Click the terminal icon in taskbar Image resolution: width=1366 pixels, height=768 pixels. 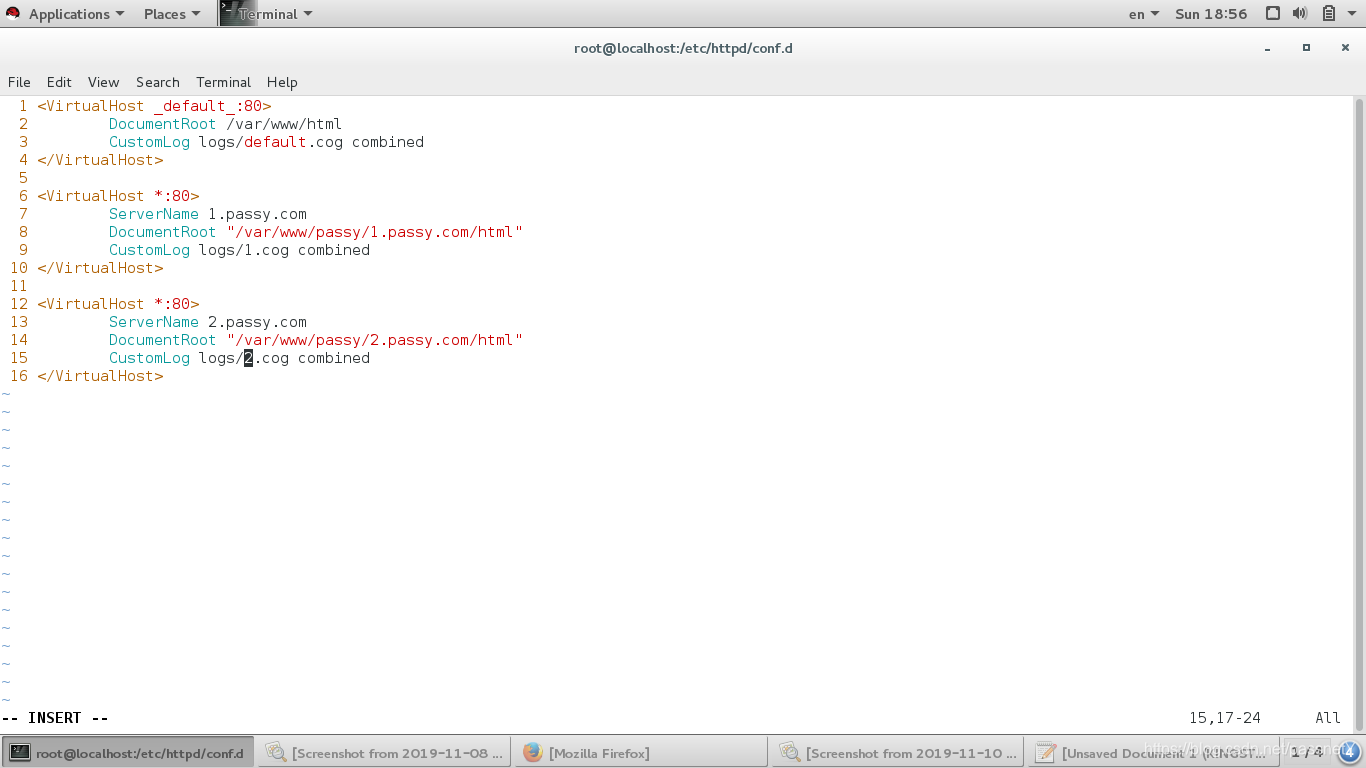20,753
